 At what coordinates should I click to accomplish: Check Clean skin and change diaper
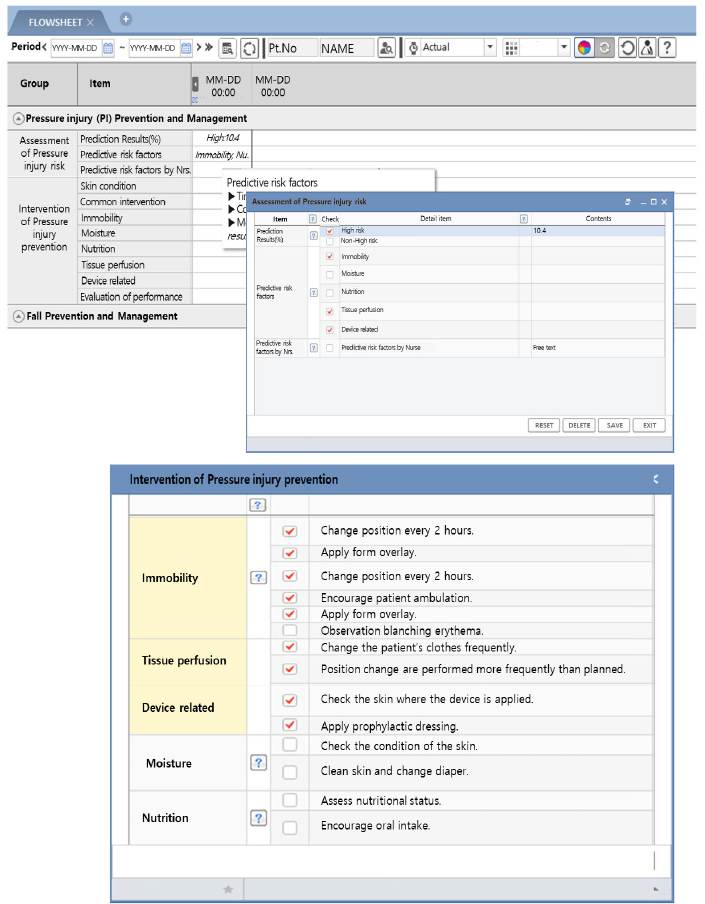pyautogui.click(x=290, y=772)
